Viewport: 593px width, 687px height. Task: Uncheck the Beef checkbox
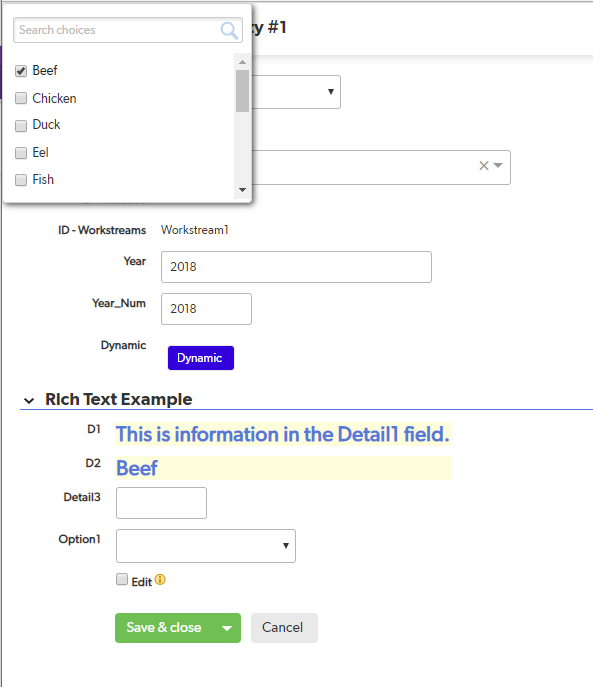point(21,71)
